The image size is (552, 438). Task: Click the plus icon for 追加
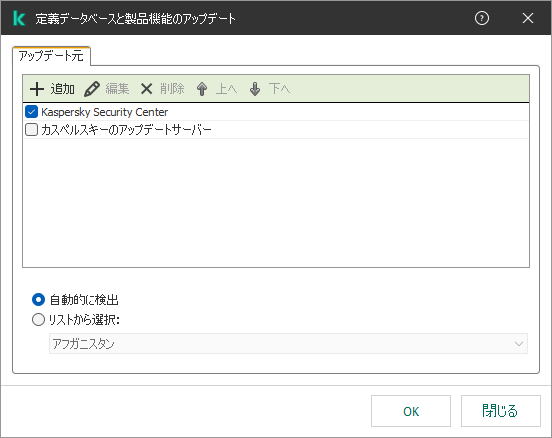[x=37, y=89]
